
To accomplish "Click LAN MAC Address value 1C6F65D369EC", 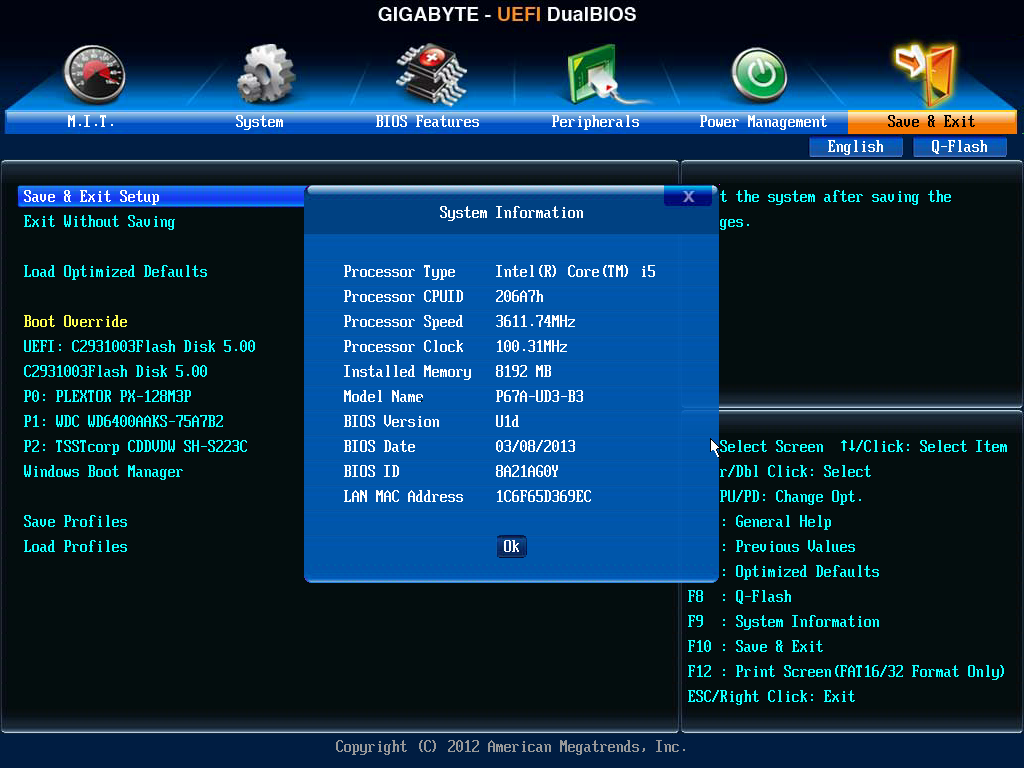I will pos(543,496).
